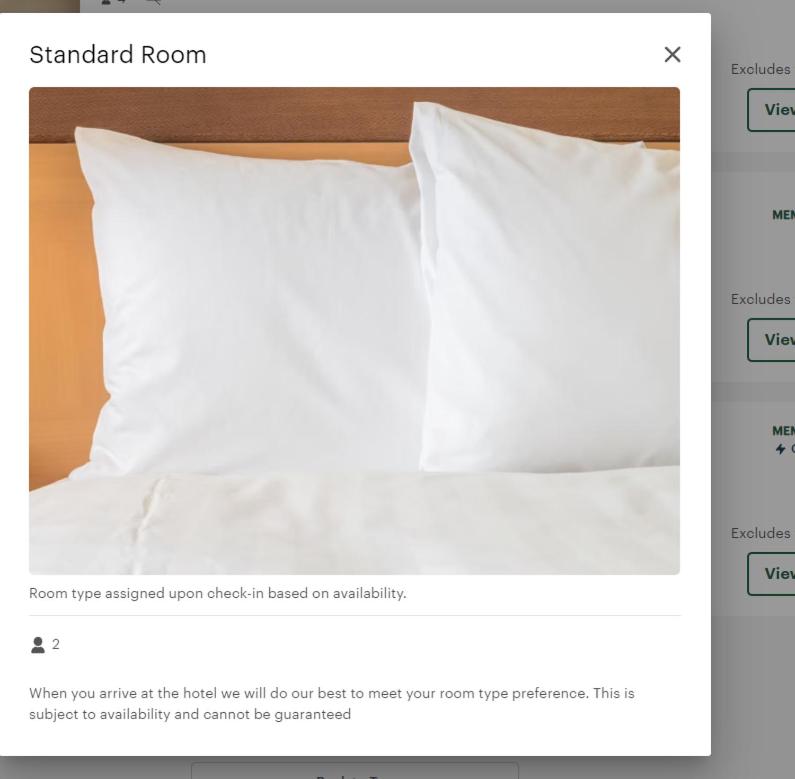Click the lightning bolt icon behind the dialog
795x779 pixels.
[x=780, y=449]
